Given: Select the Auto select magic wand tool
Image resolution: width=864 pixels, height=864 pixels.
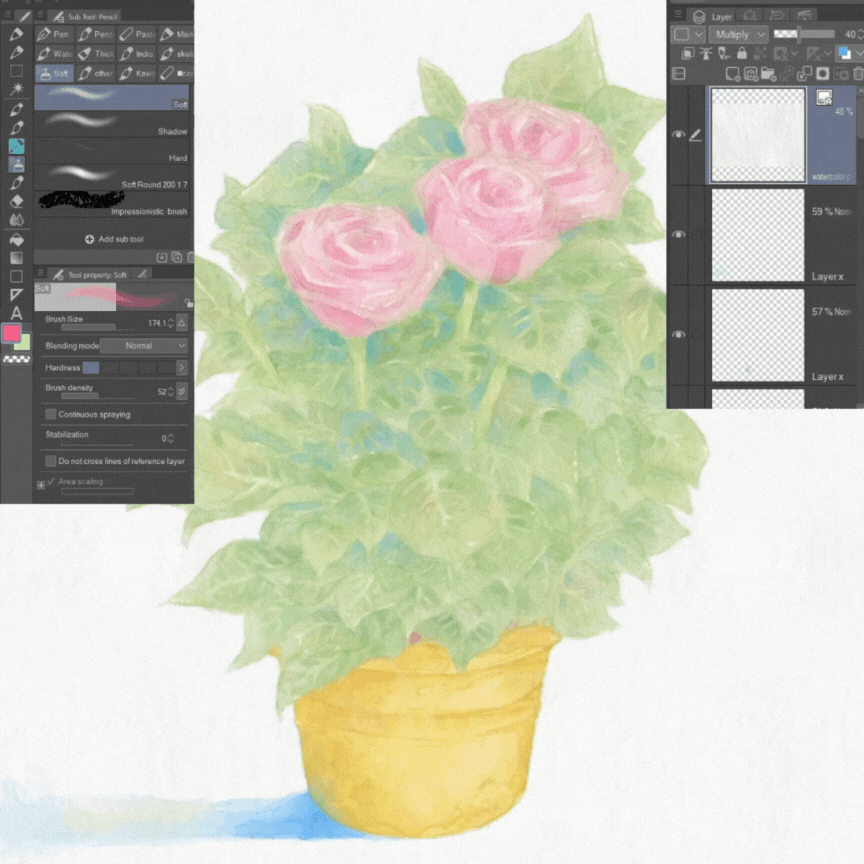Looking at the screenshot, I should point(16,89).
